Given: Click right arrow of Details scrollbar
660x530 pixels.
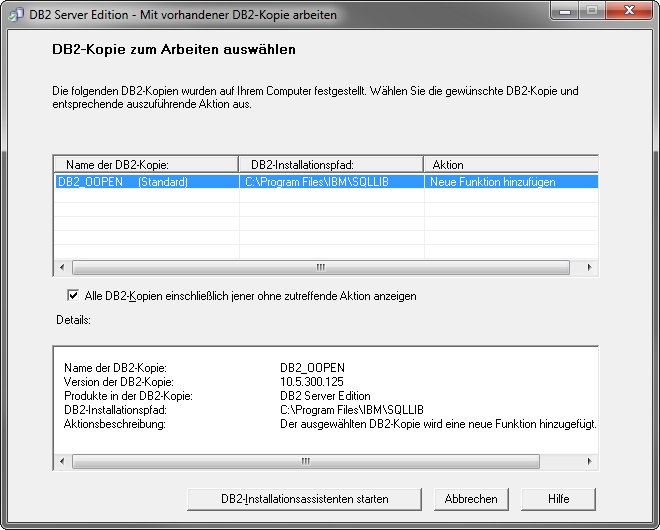Looking at the screenshot, I should [x=589, y=461].
